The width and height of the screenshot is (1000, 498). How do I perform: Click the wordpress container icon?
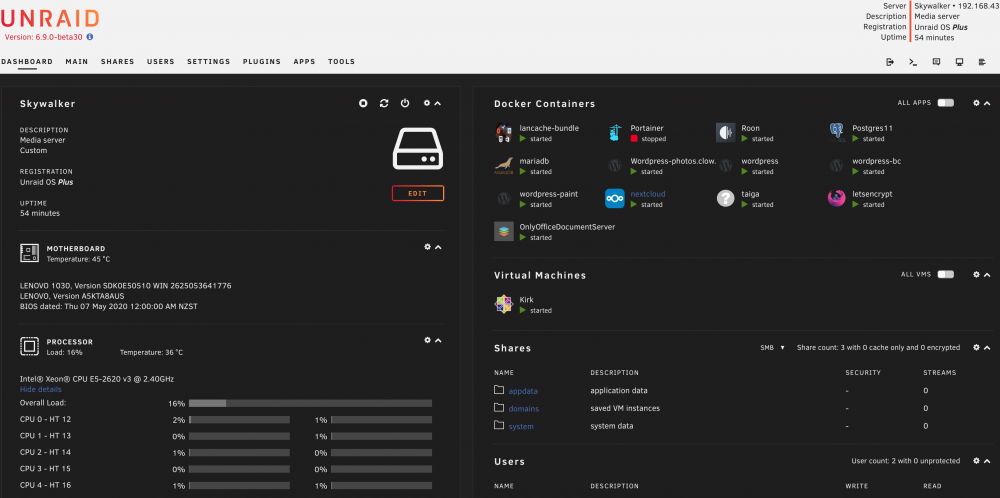tap(726, 166)
